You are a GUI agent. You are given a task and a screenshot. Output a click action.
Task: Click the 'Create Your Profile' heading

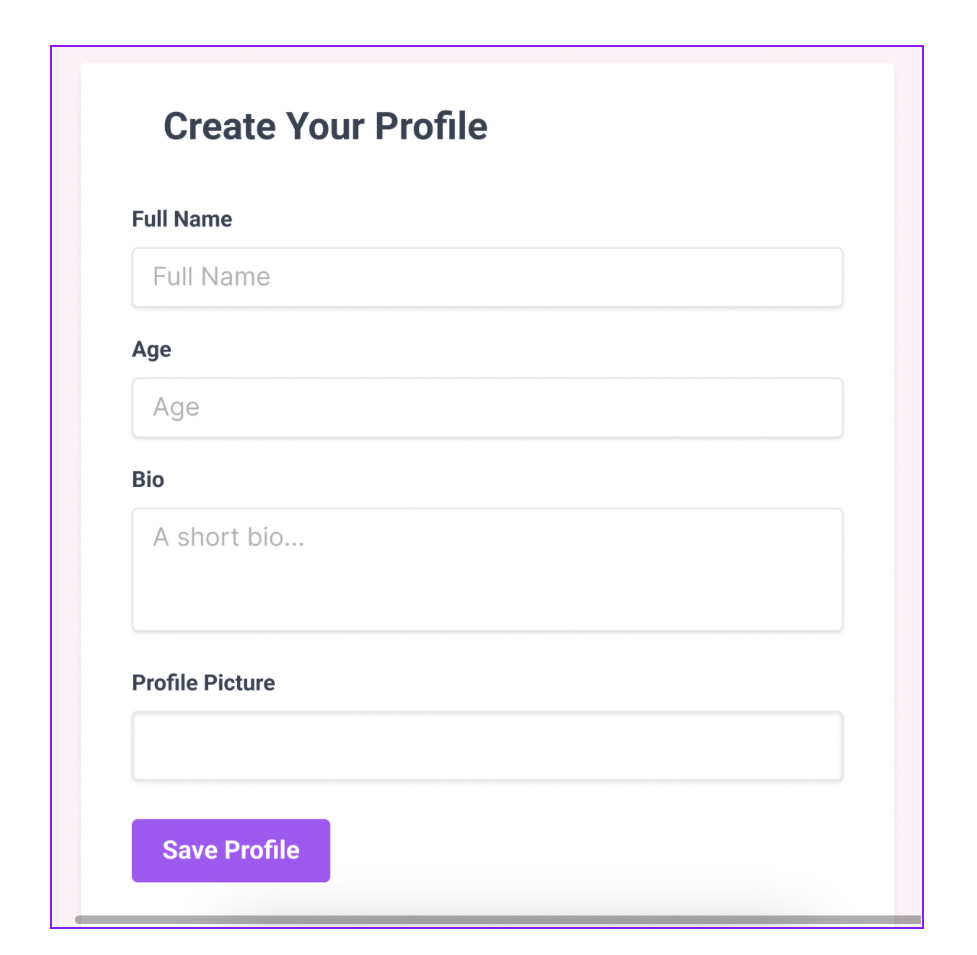(x=326, y=126)
